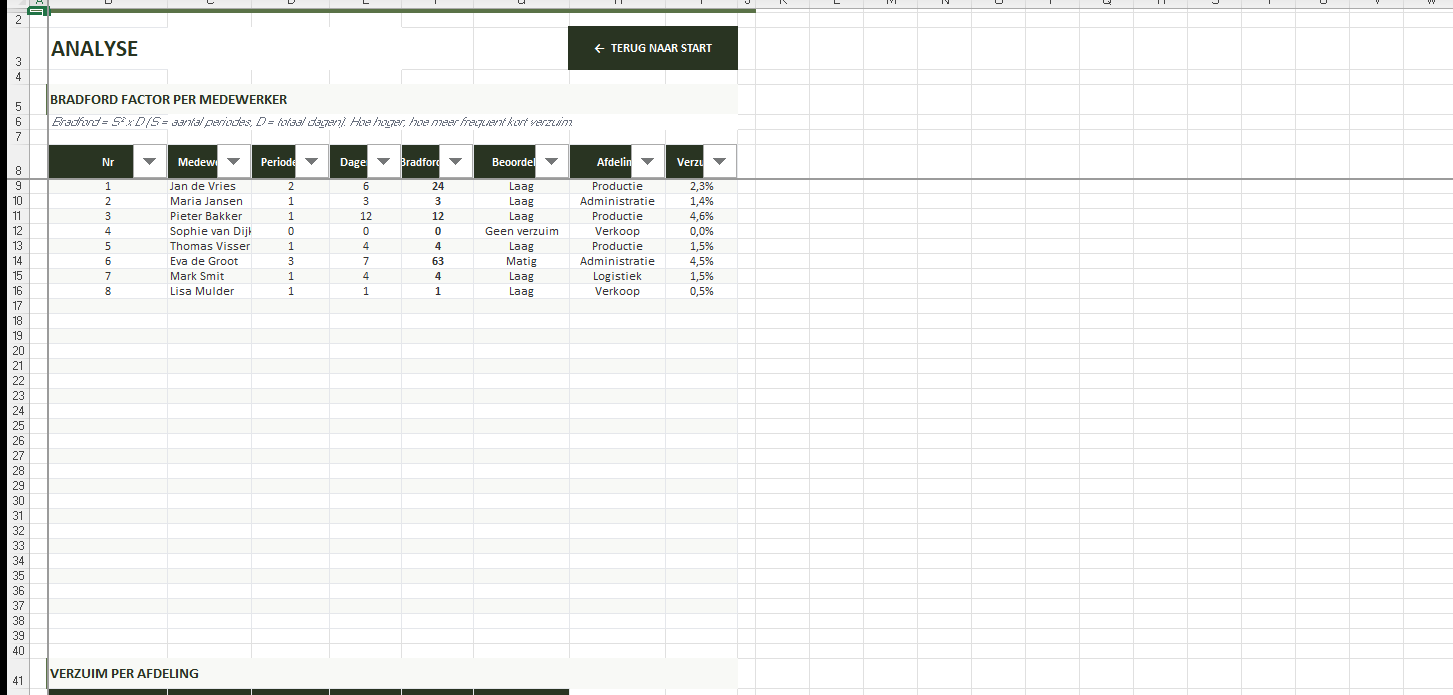
Task: Select the ANALYSE title cell
Action: 95,49
